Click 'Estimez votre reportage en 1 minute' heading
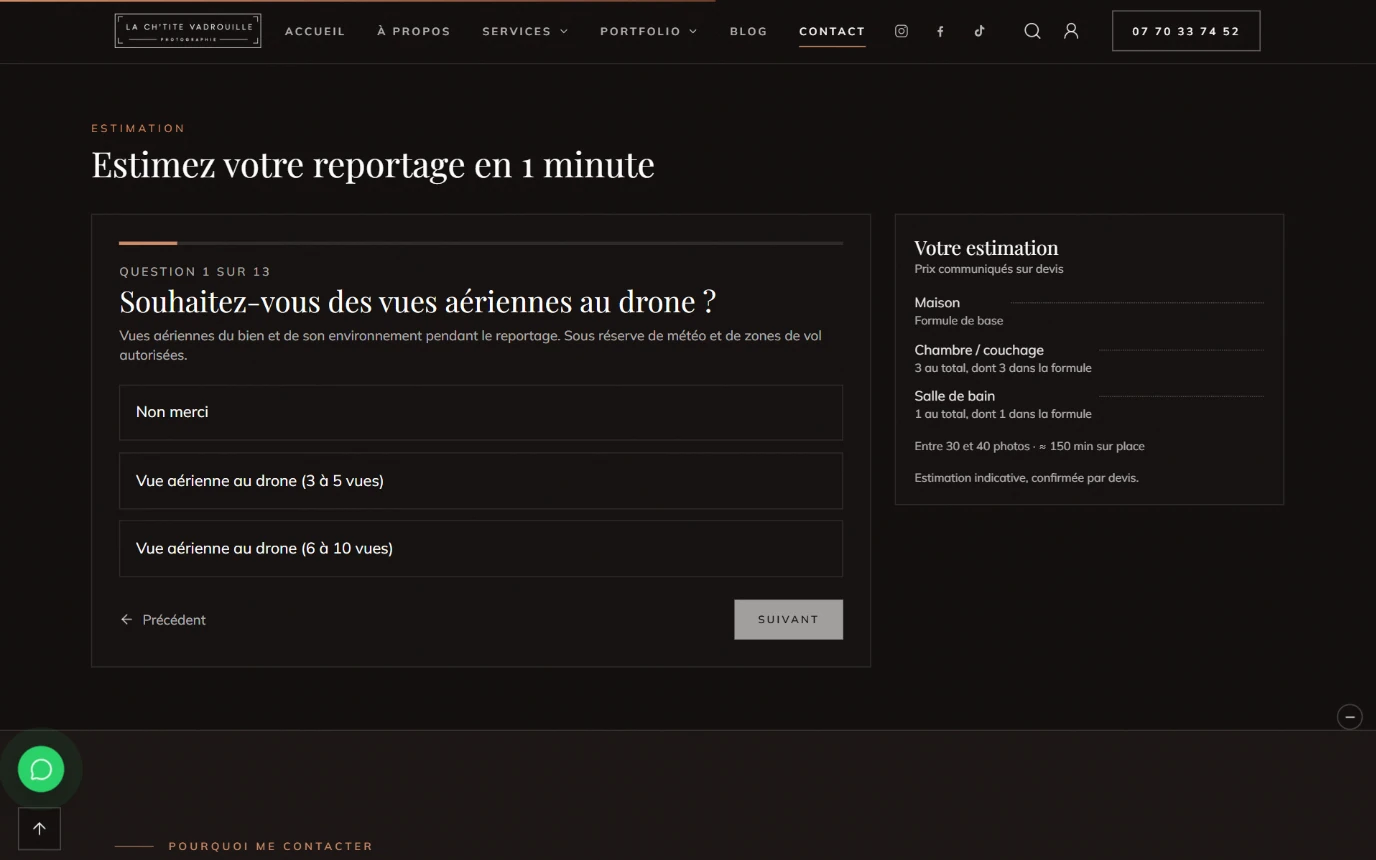The height and width of the screenshot is (860, 1376). coord(373,164)
